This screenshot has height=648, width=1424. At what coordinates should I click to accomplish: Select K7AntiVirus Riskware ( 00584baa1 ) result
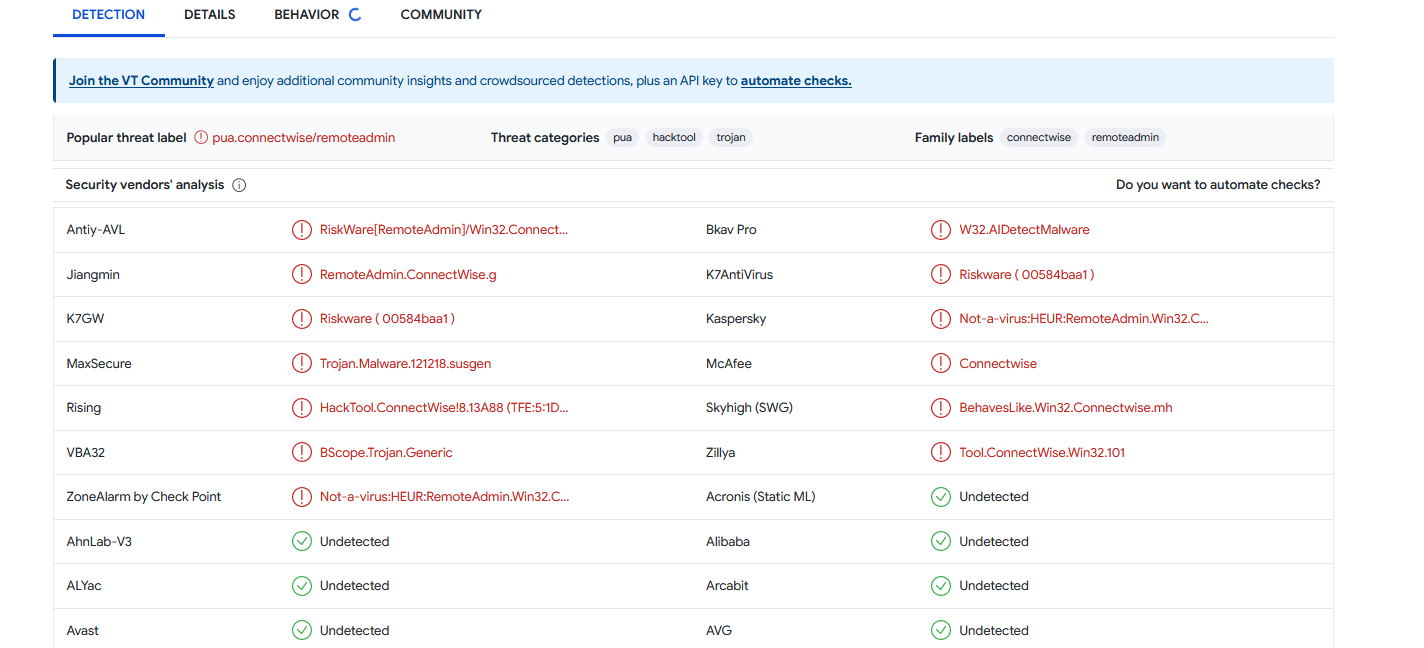pos(1027,275)
